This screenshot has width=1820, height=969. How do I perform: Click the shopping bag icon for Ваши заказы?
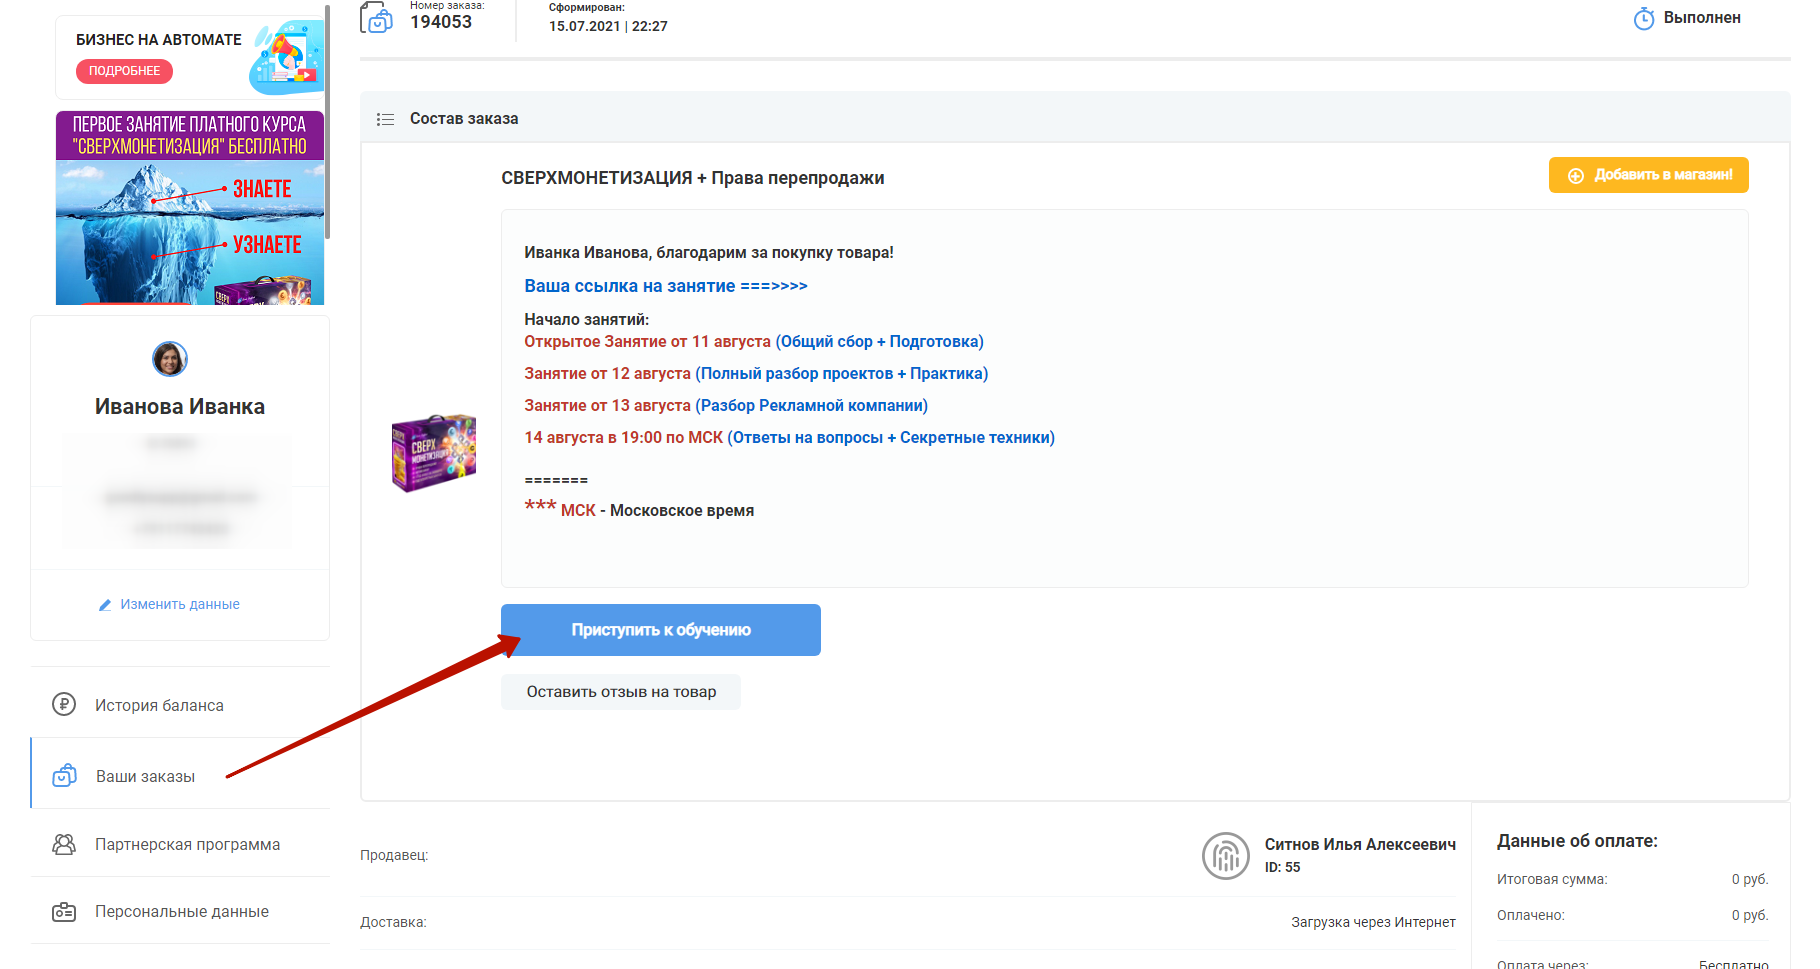click(x=64, y=775)
